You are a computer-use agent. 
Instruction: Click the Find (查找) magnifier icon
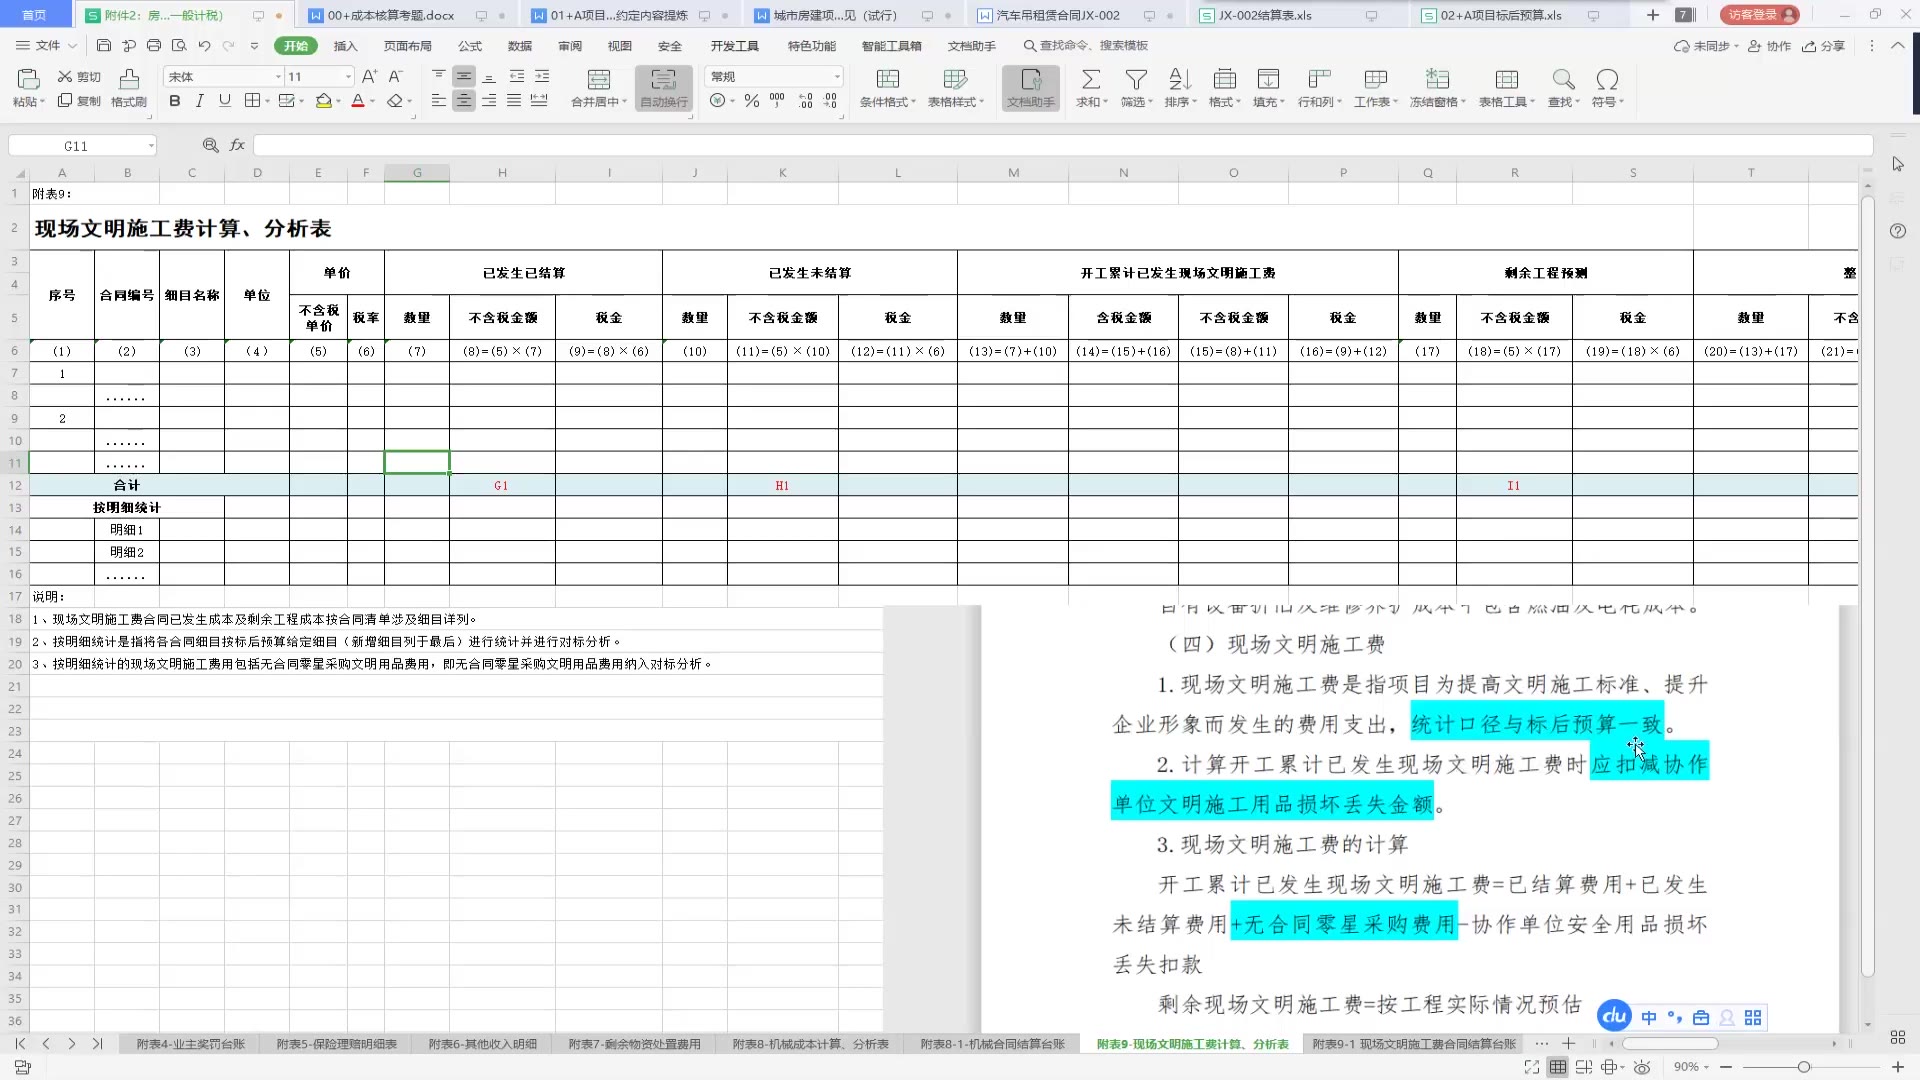[x=1563, y=80]
